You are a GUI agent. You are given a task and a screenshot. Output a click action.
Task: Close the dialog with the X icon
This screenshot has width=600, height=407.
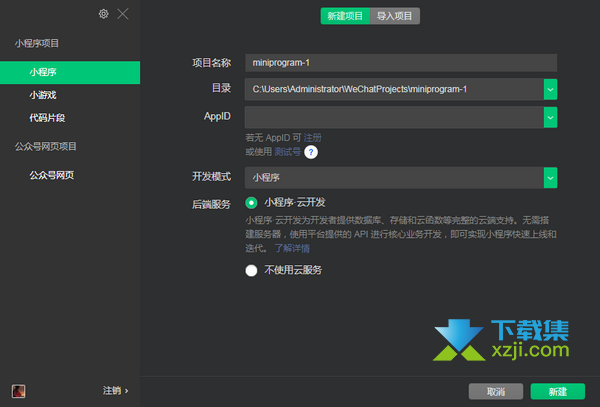coord(123,14)
